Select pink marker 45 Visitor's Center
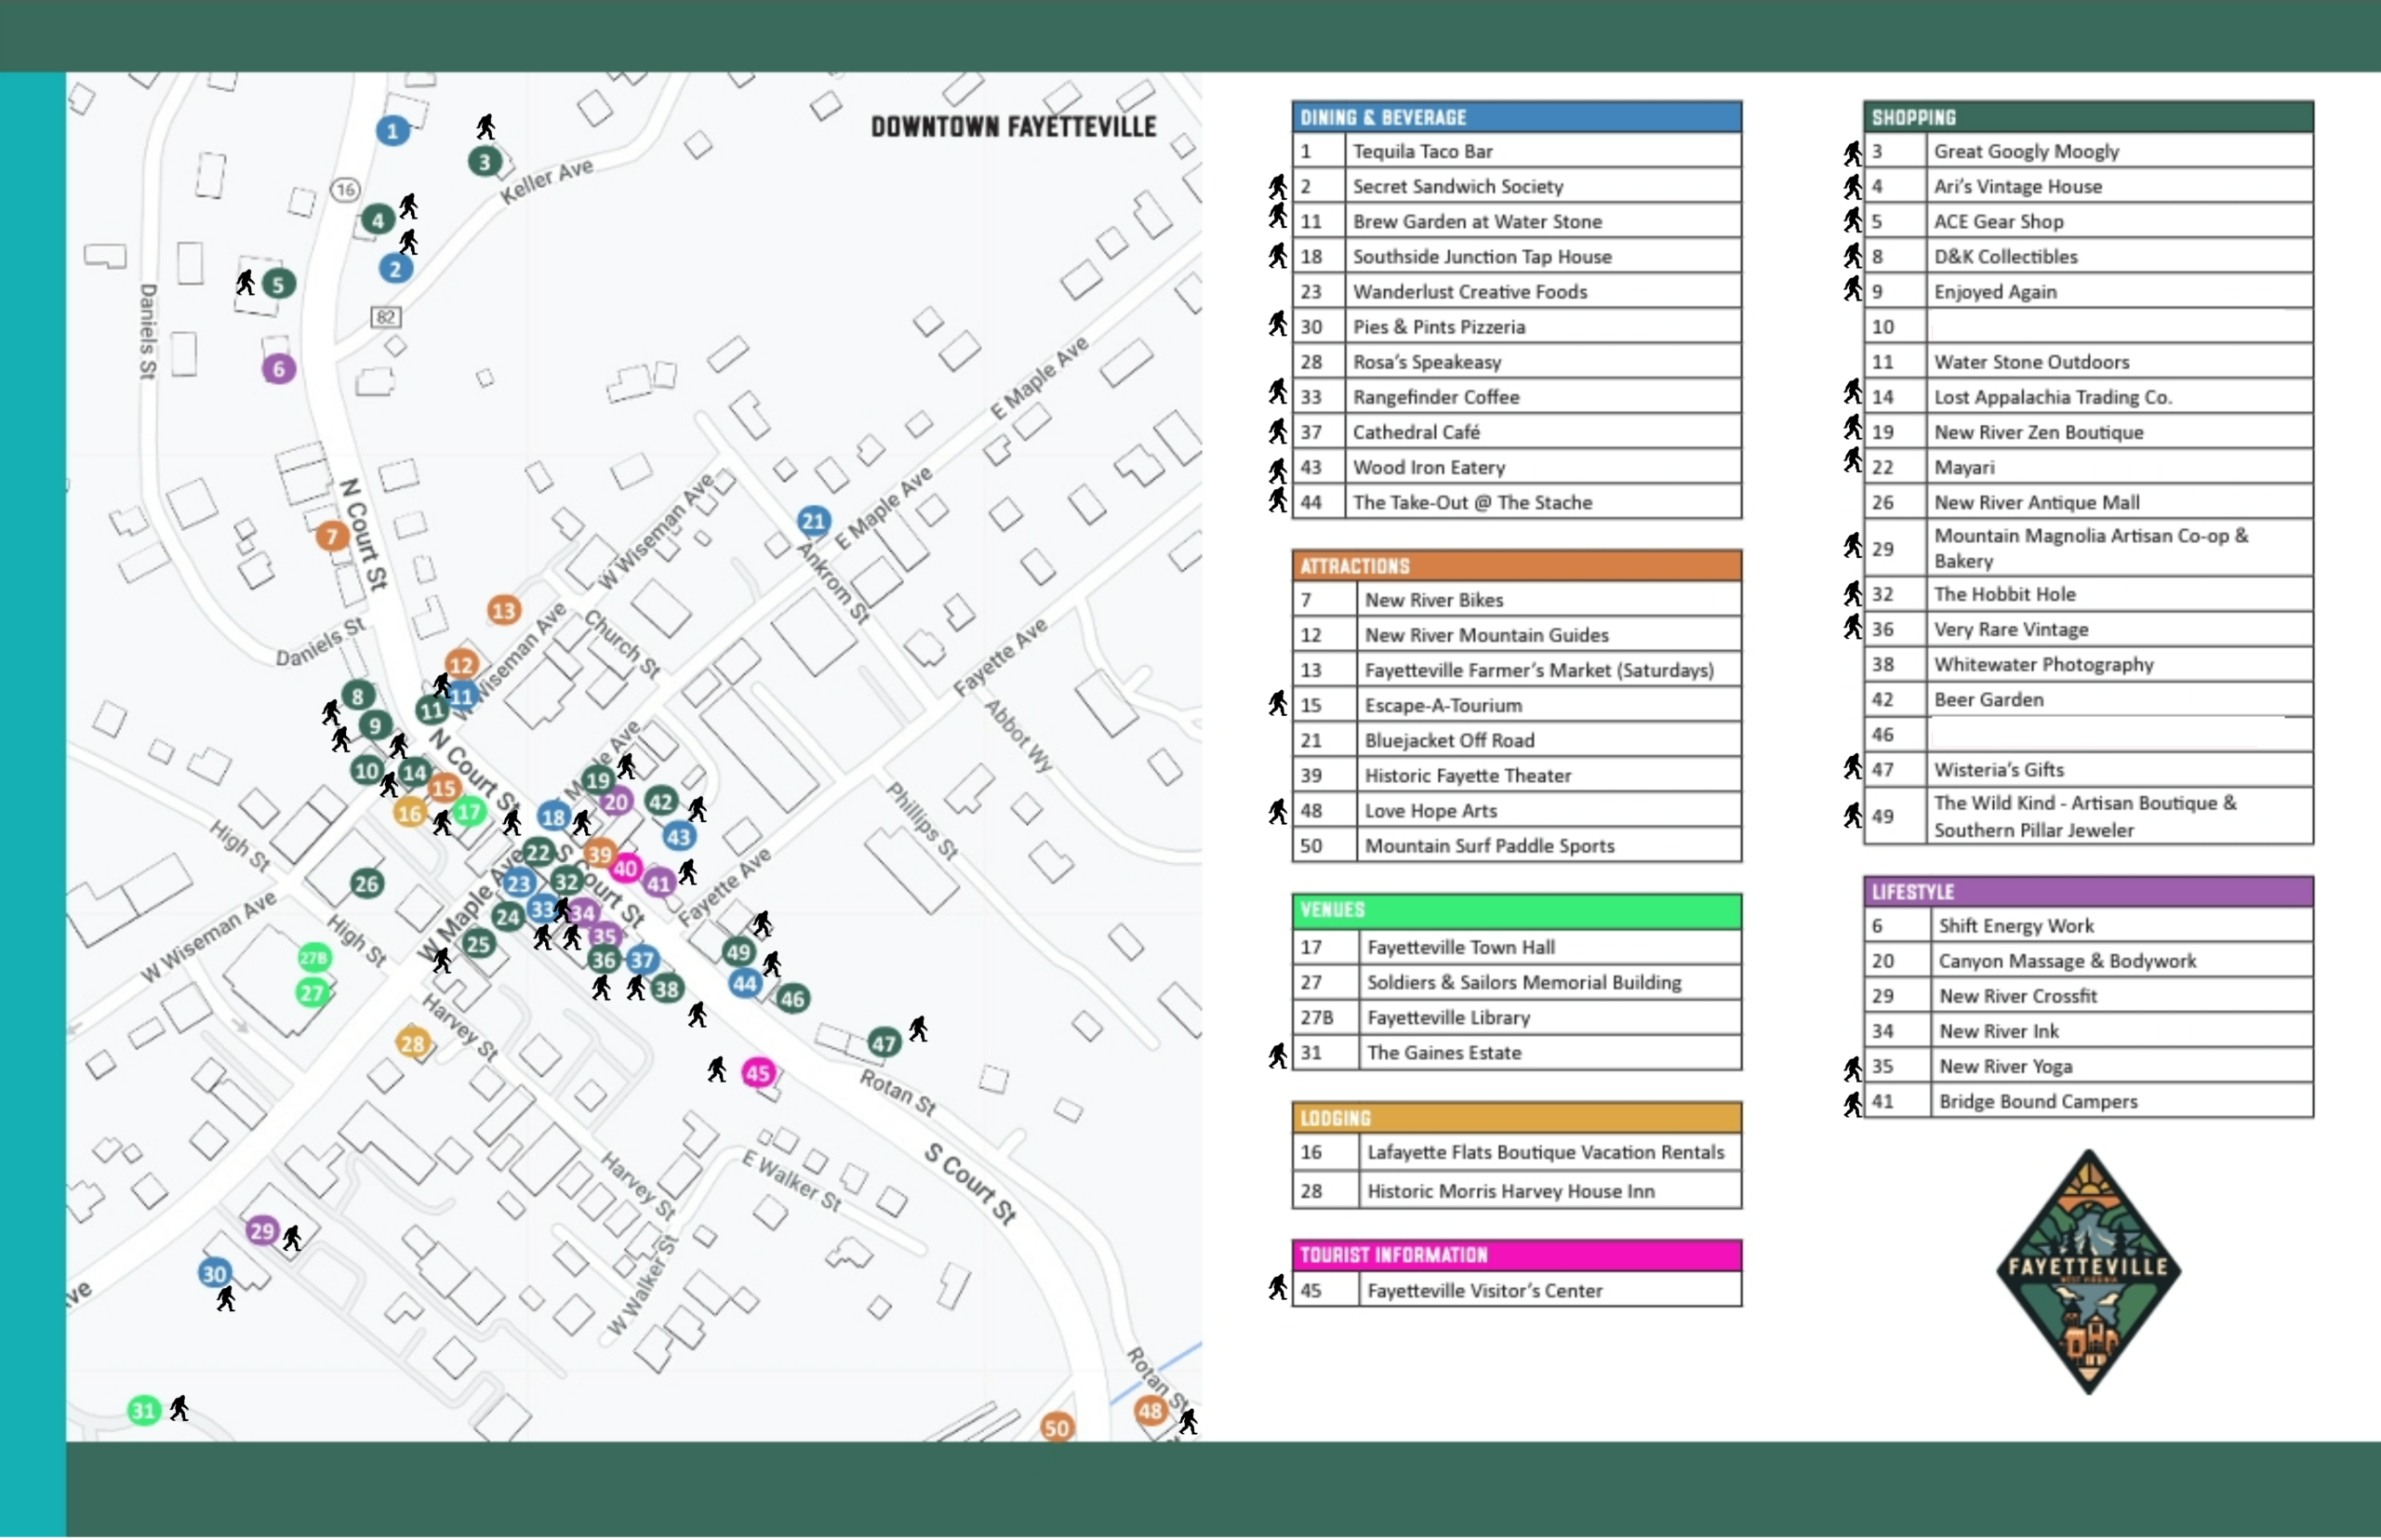The height and width of the screenshot is (1540, 2381). (758, 1074)
